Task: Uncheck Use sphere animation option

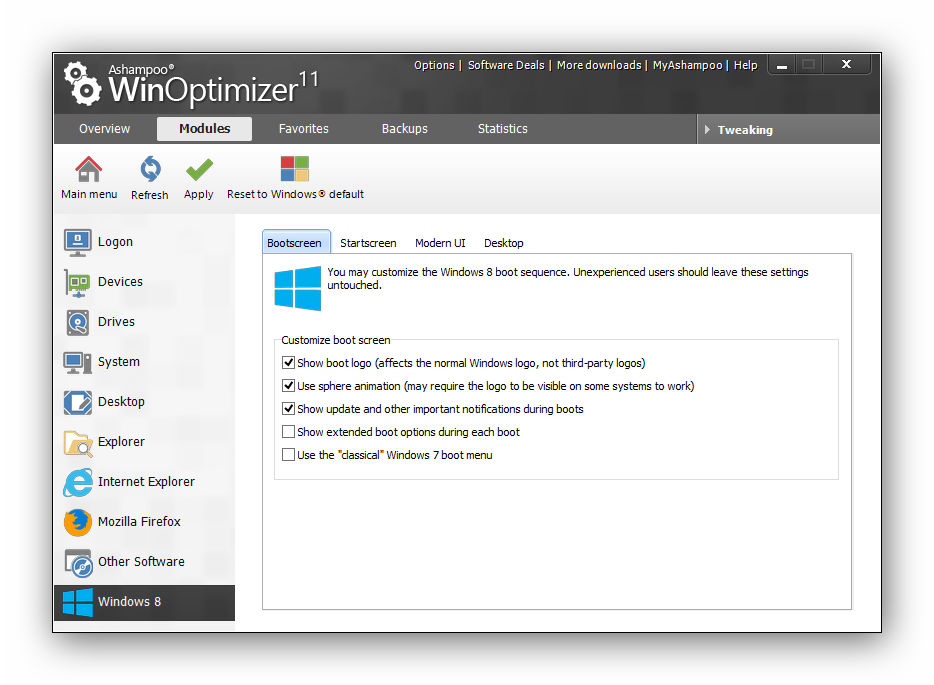Action: [288, 385]
